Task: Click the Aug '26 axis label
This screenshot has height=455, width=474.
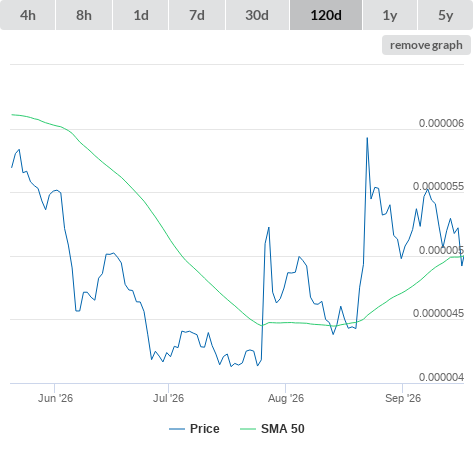Action: 286,398
